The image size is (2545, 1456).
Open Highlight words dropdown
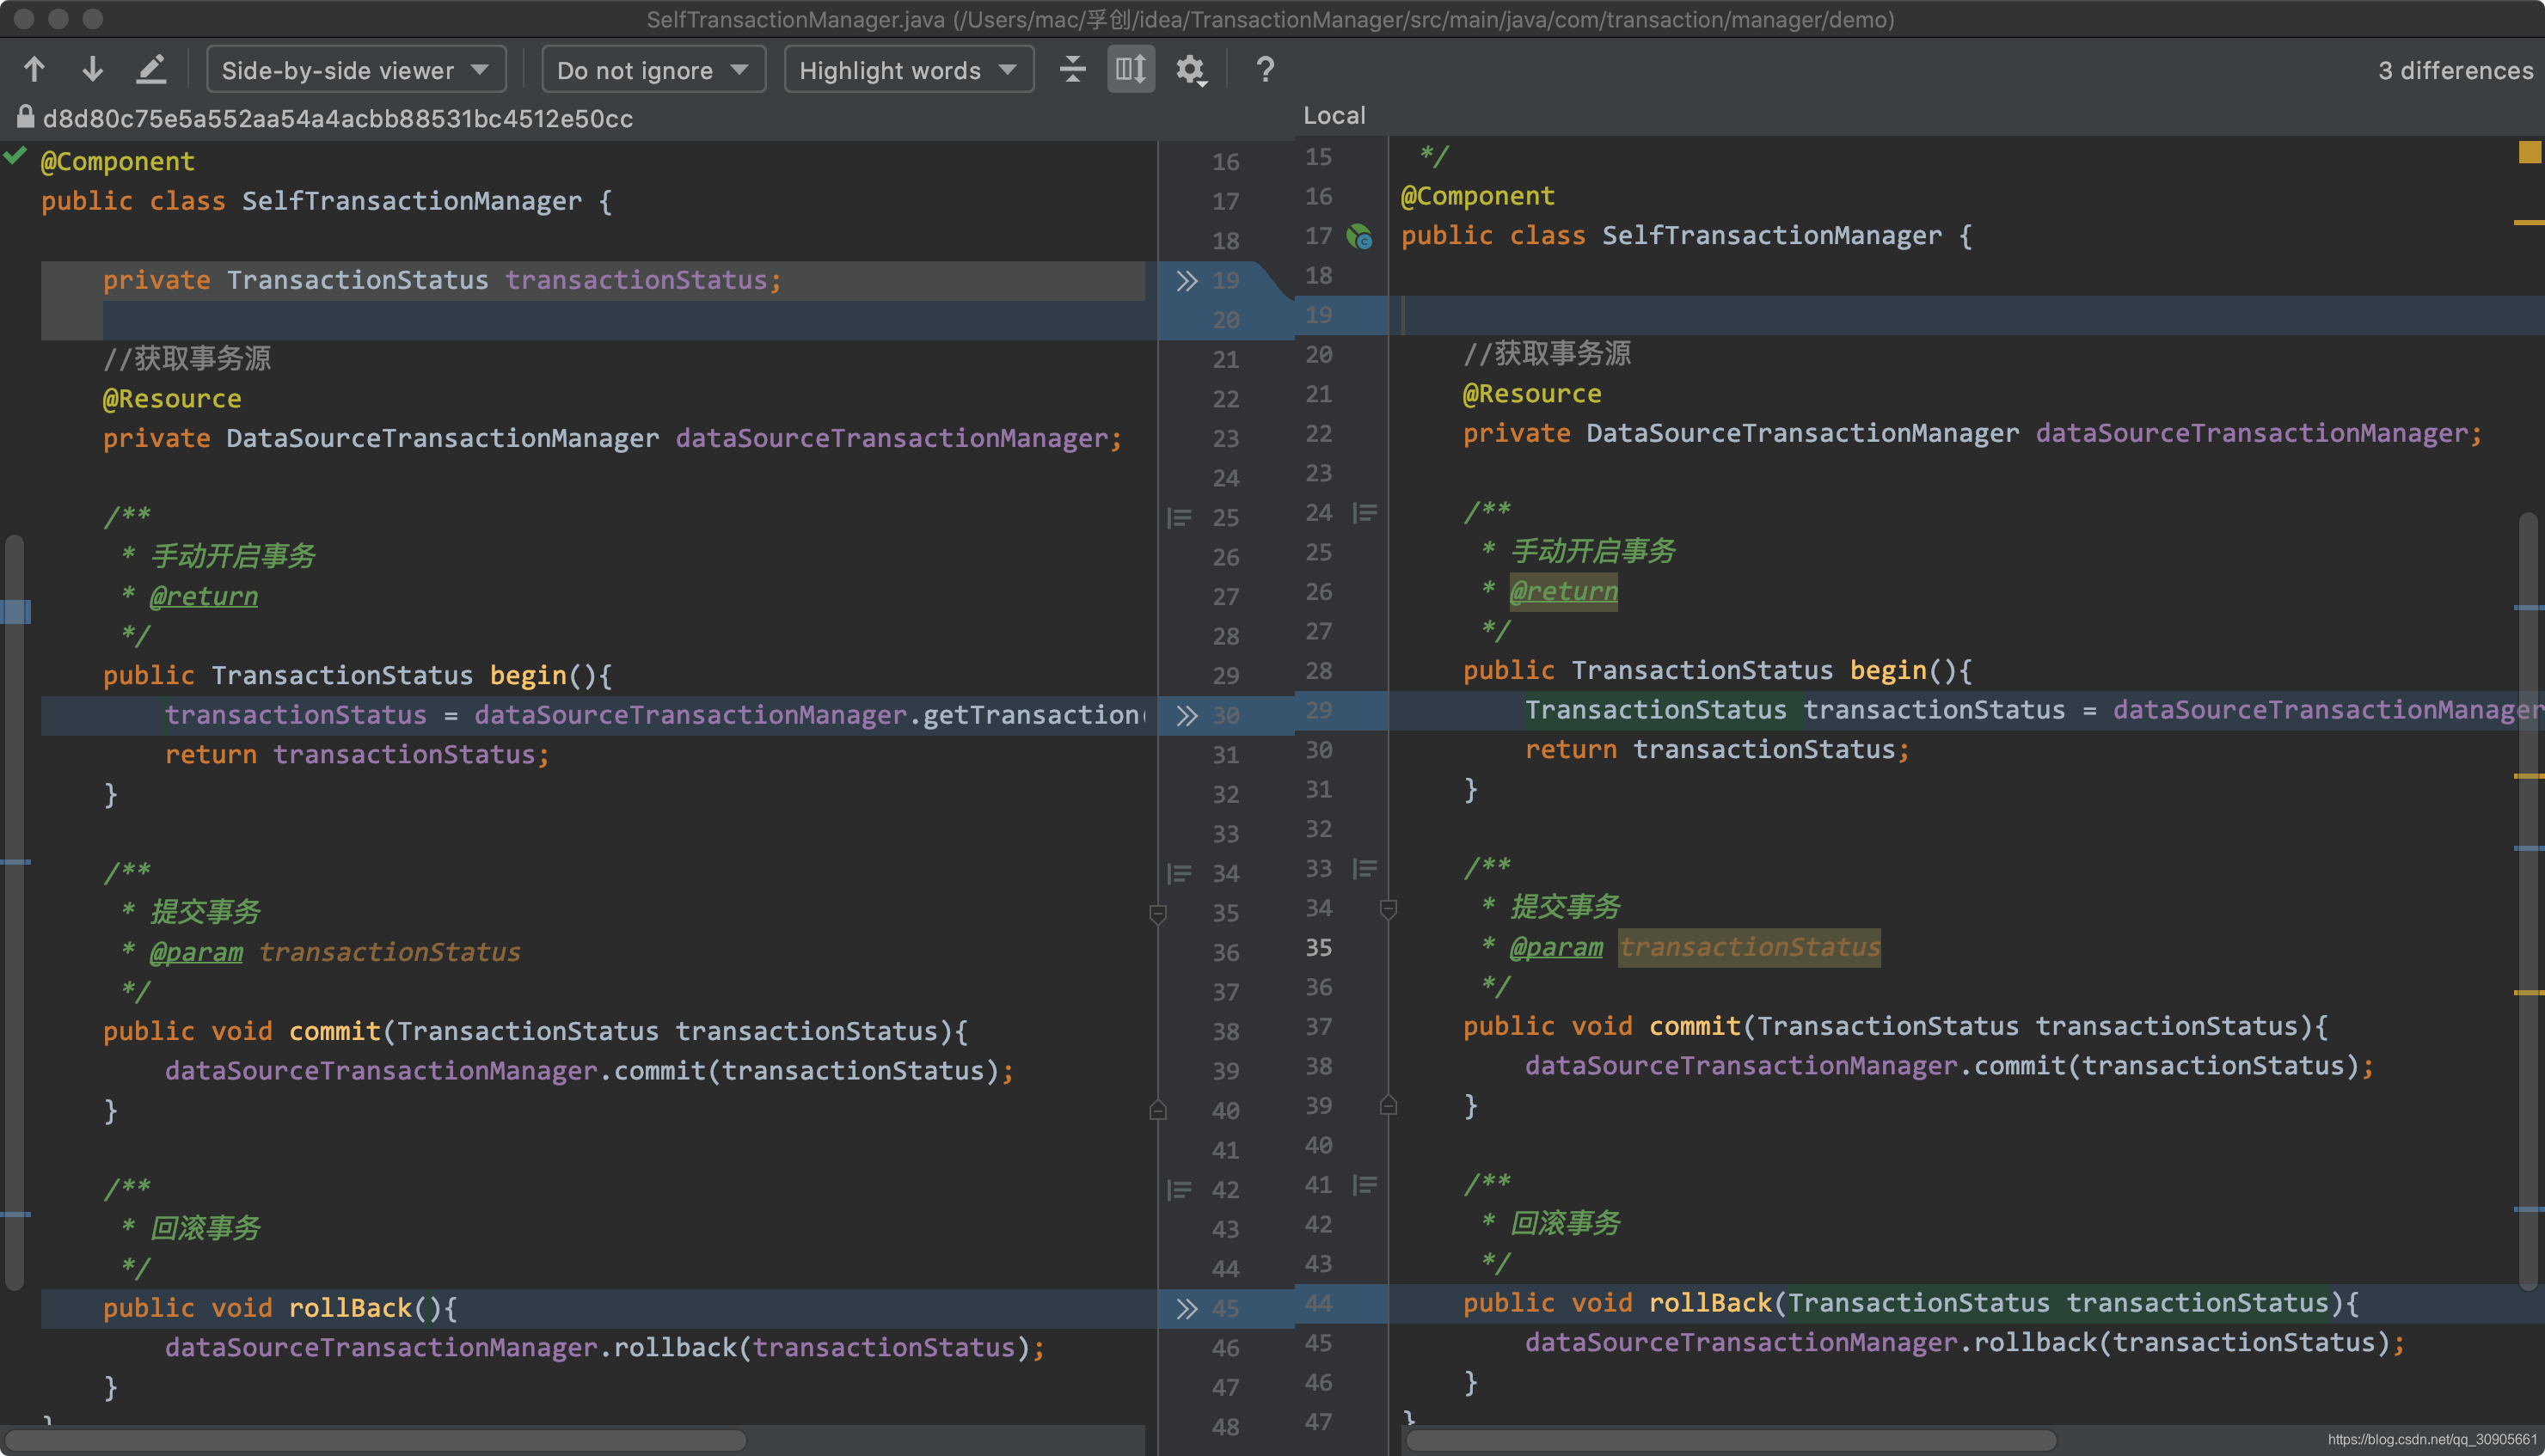(x=907, y=70)
